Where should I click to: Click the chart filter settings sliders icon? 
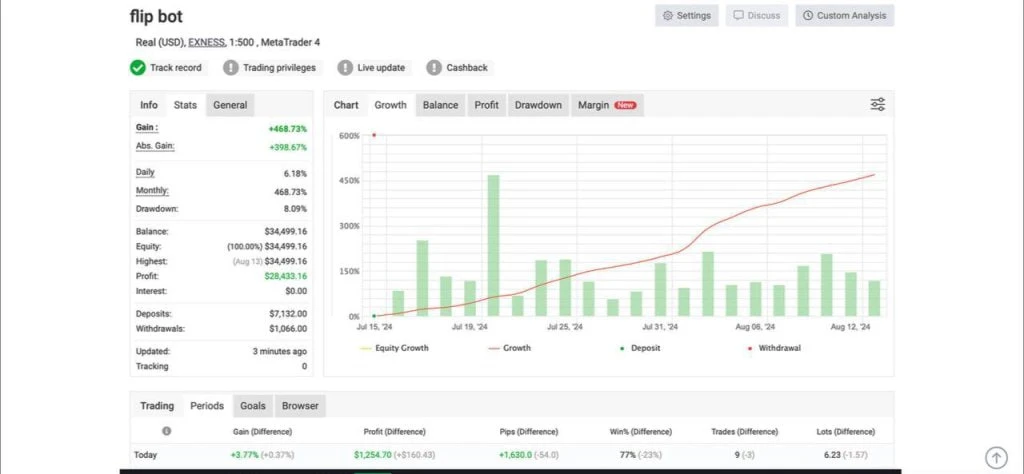877,105
